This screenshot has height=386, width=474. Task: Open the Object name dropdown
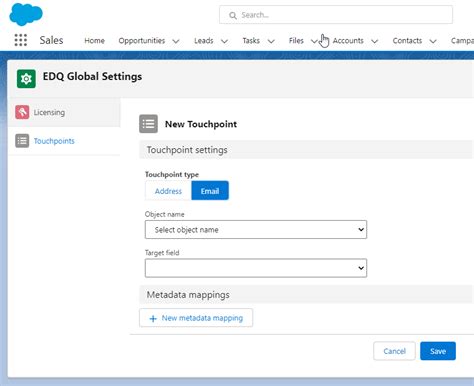point(256,229)
